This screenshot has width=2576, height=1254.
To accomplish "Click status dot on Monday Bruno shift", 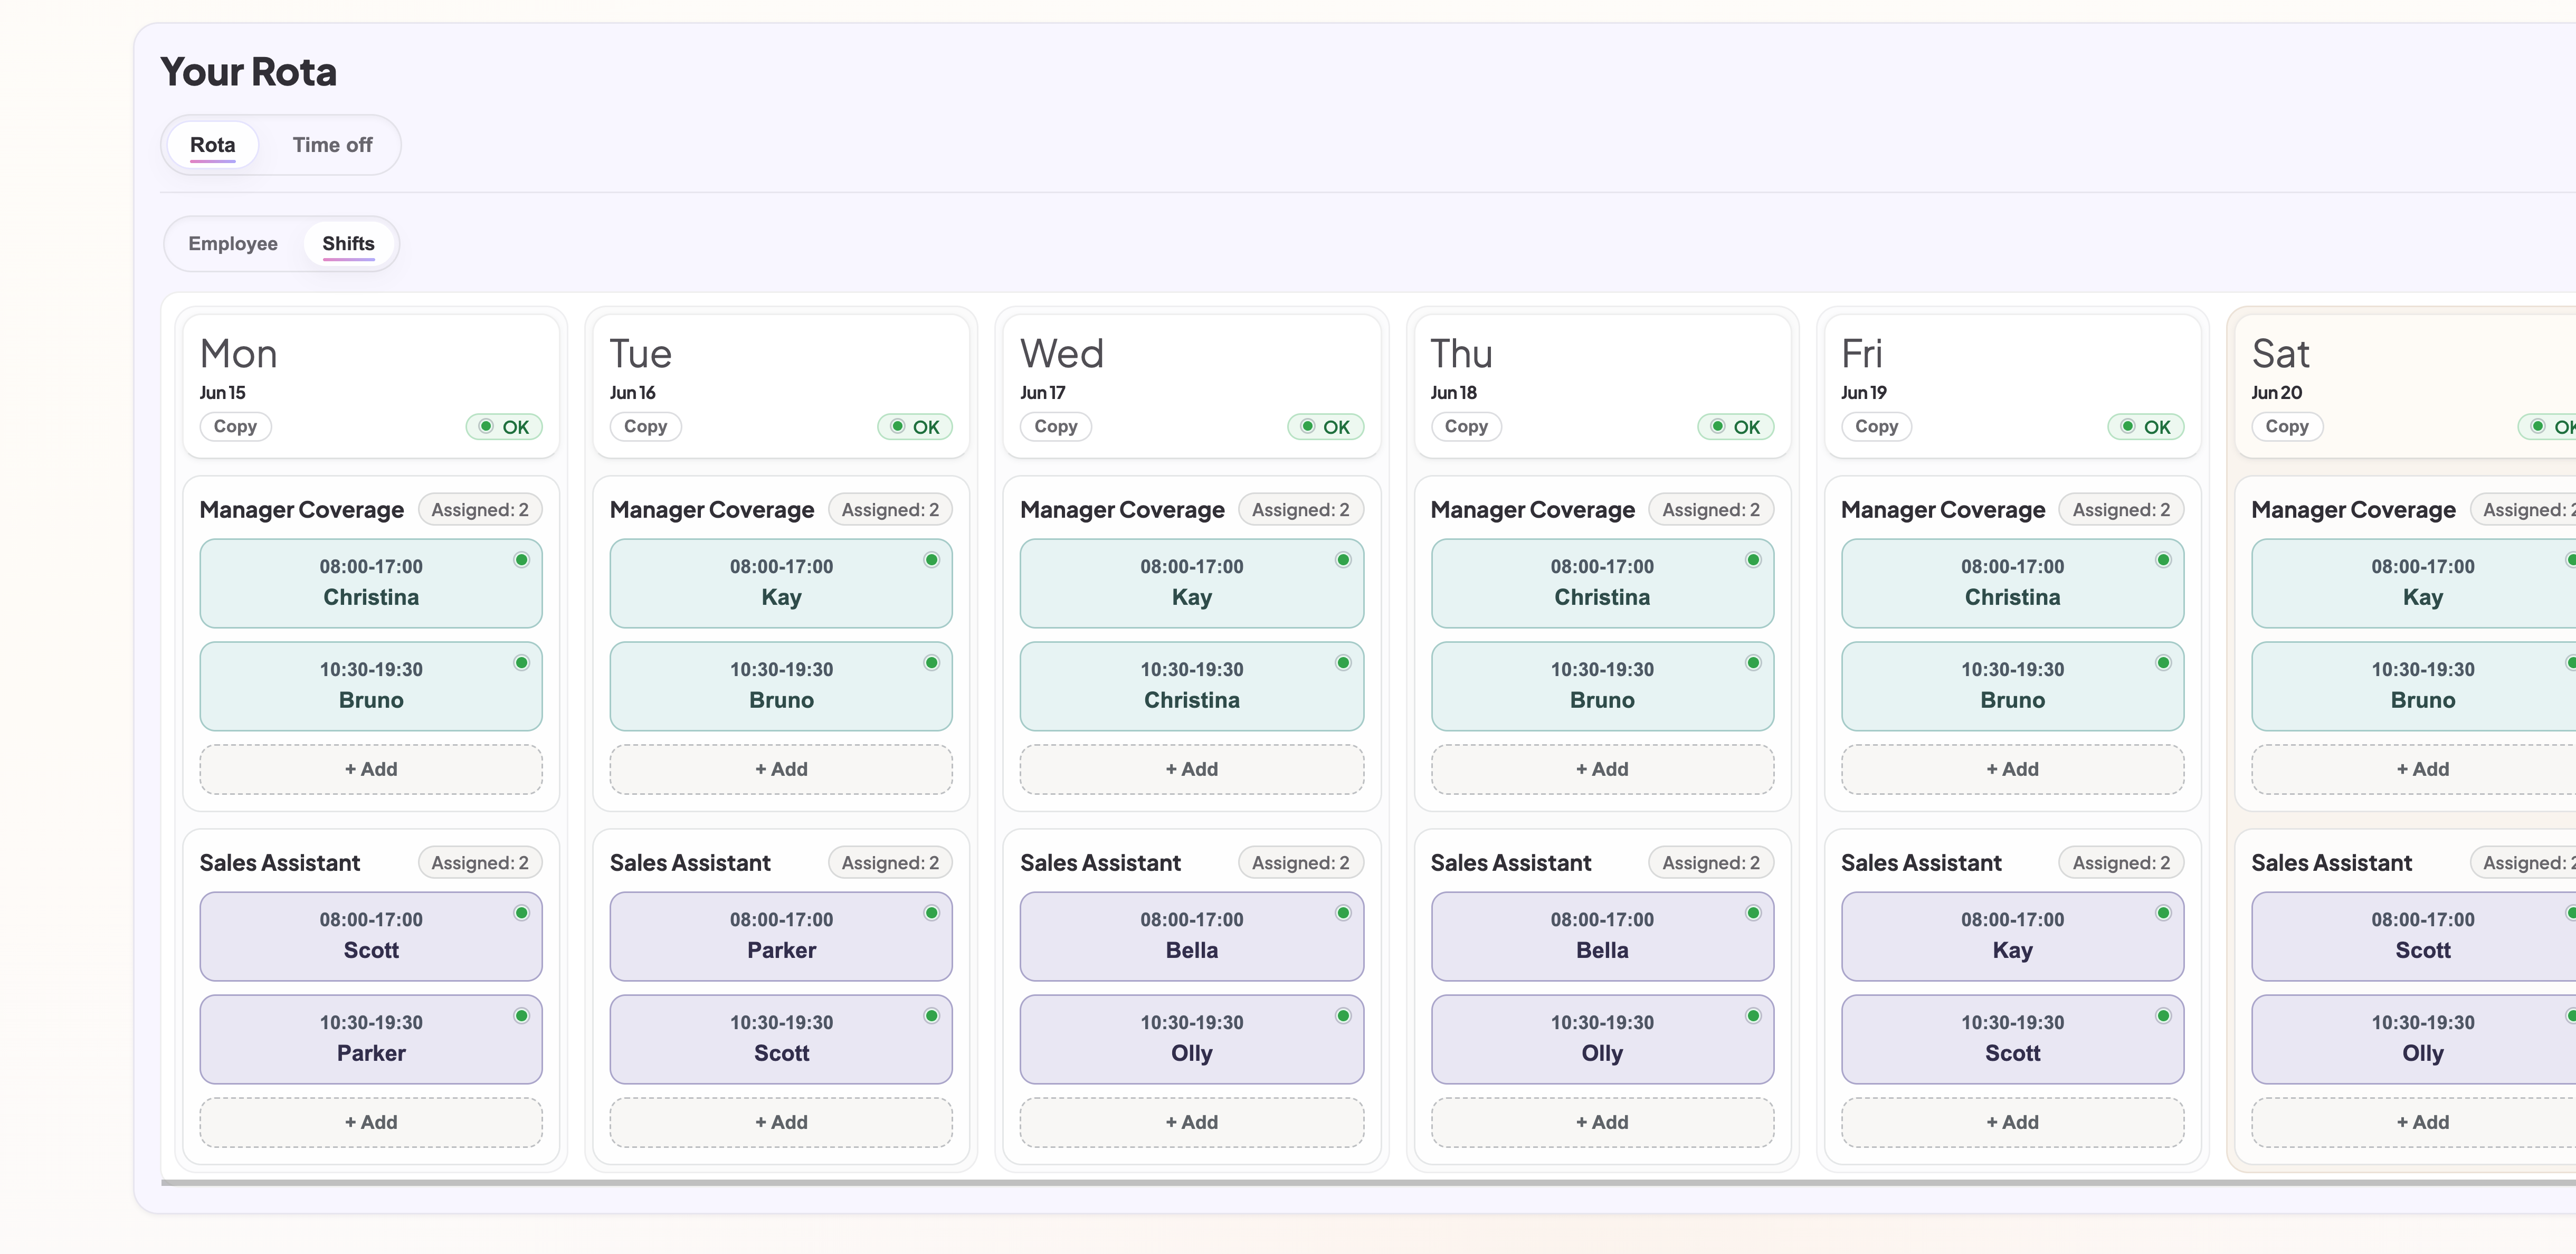I will coord(521,663).
